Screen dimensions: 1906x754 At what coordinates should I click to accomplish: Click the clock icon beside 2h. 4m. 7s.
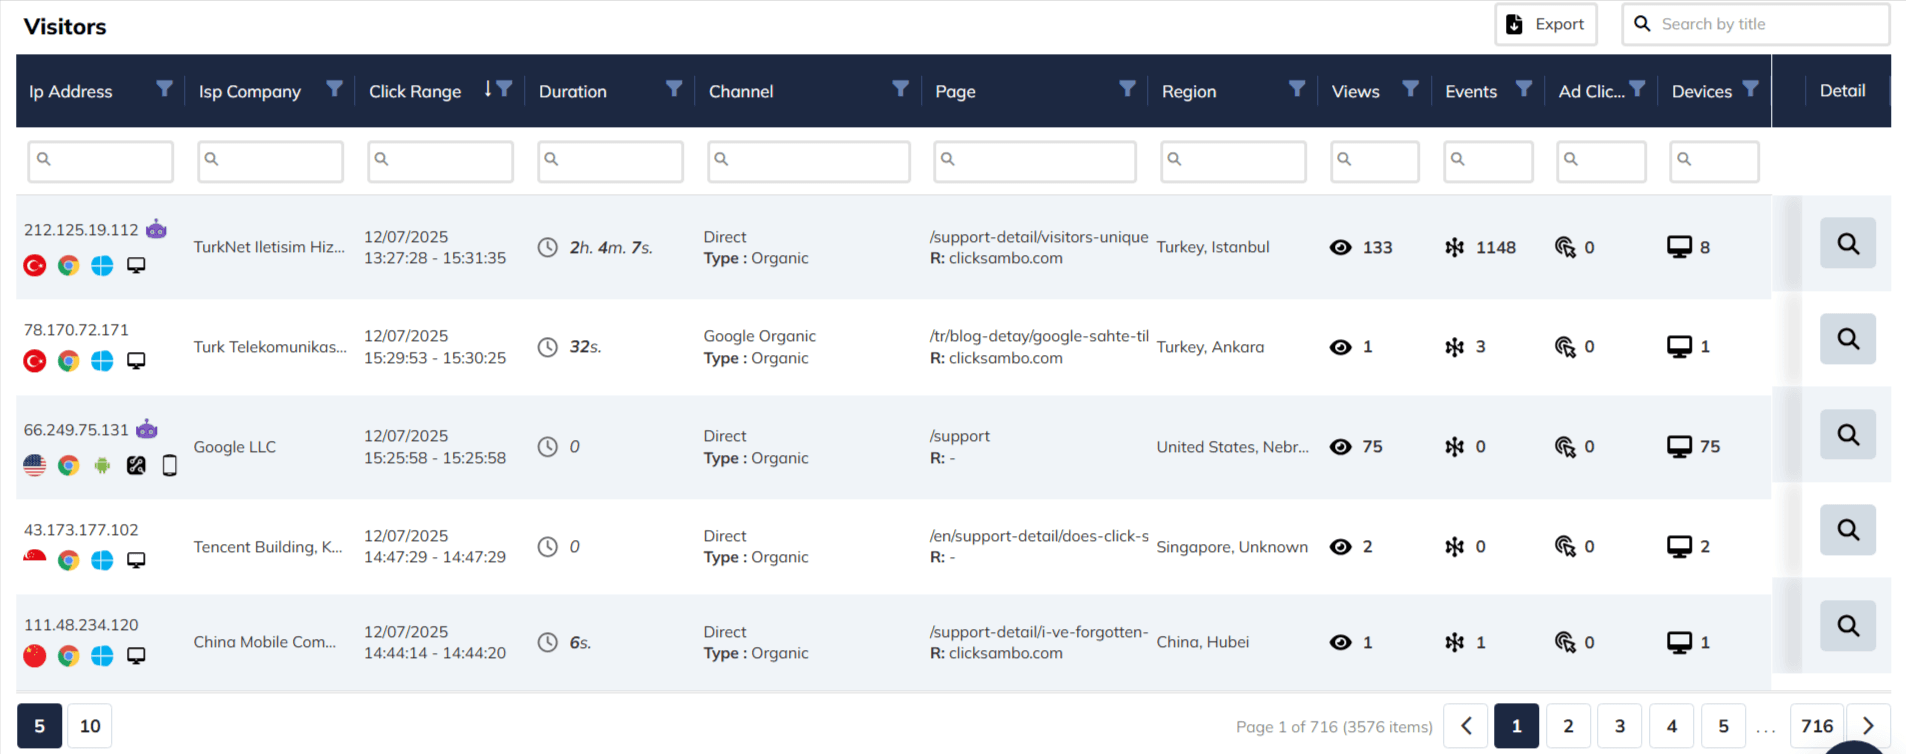point(547,248)
